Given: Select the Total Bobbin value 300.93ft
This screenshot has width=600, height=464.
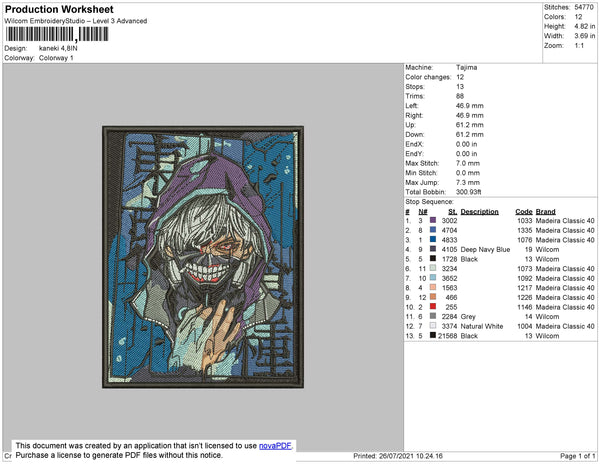Looking at the screenshot, I should point(469,192).
